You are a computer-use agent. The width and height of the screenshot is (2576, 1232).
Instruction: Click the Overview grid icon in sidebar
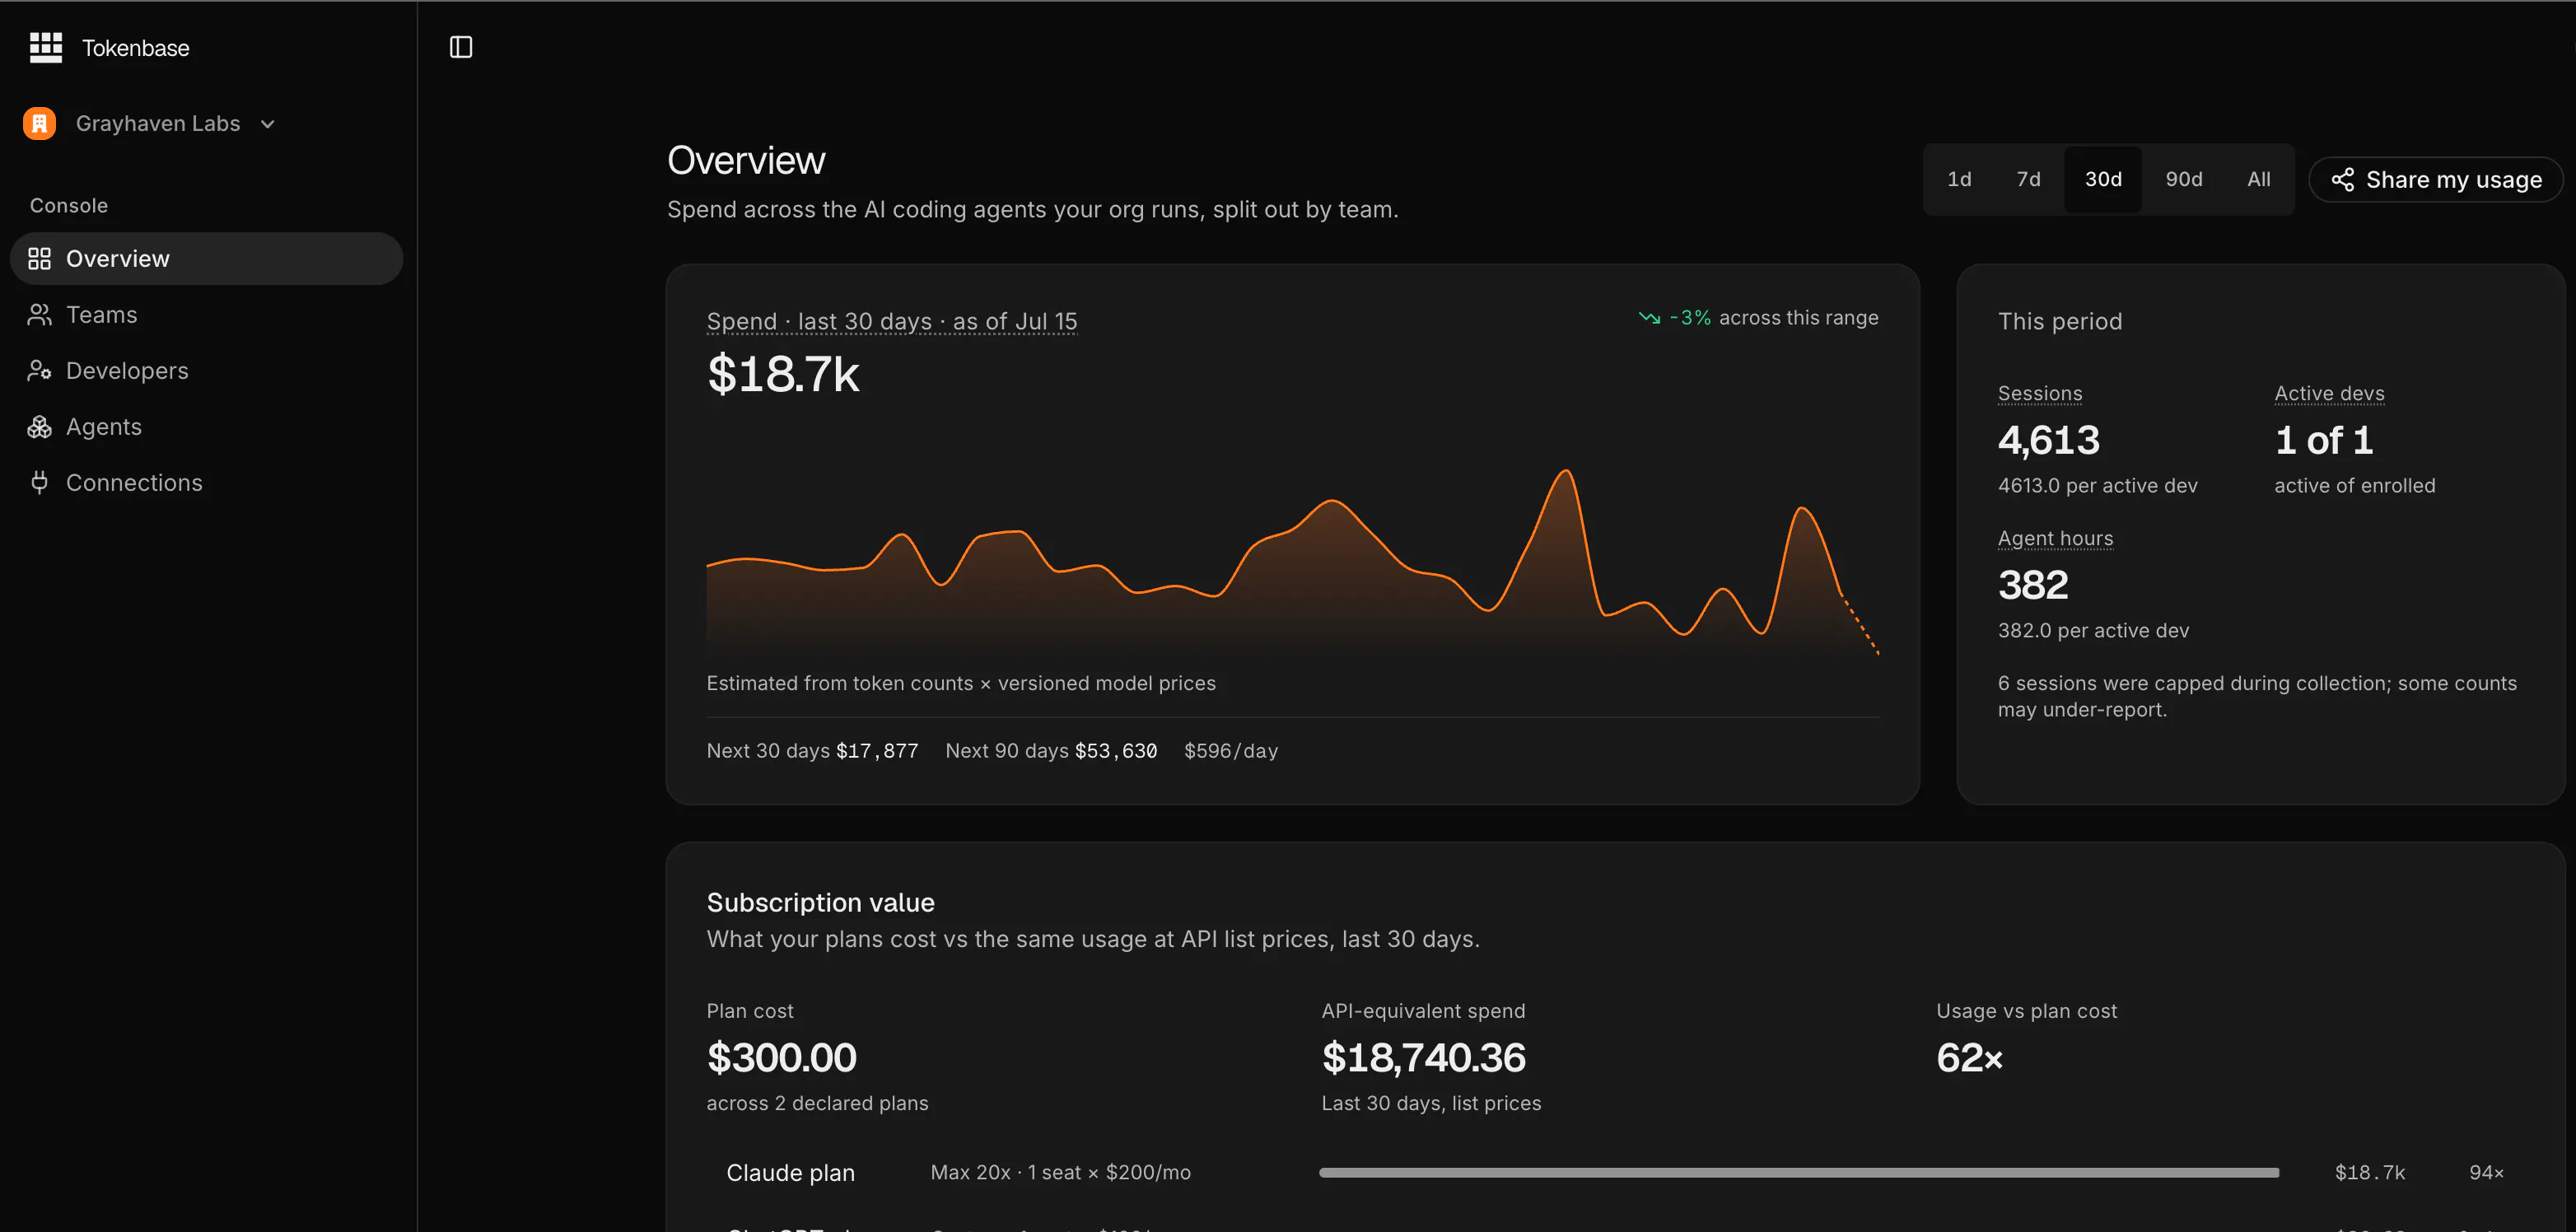pyautogui.click(x=39, y=259)
